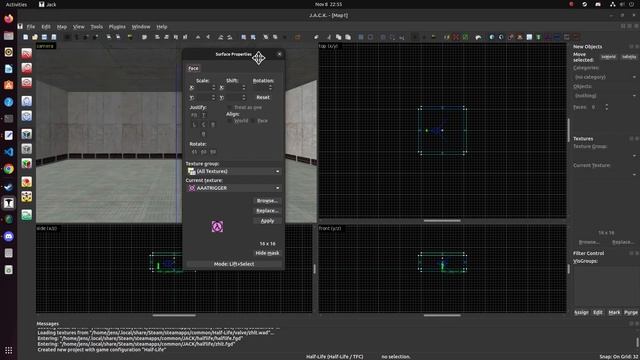Image resolution: width=640 pixels, height=360 pixels.
Task: Click the green down-arrow toolbar icon
Action: [538, 37]
